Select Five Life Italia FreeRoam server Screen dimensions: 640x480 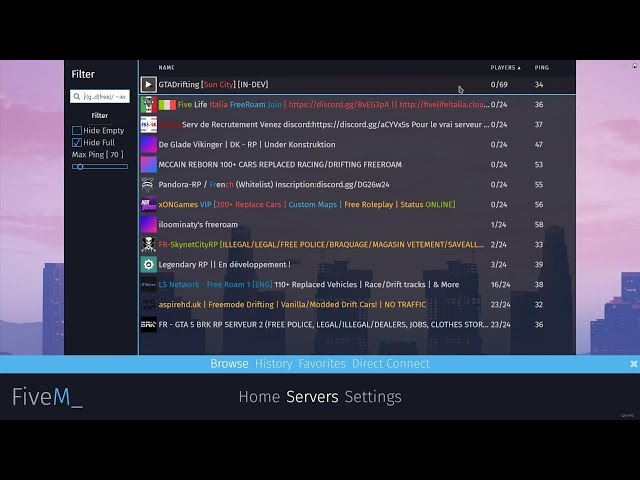358,104
